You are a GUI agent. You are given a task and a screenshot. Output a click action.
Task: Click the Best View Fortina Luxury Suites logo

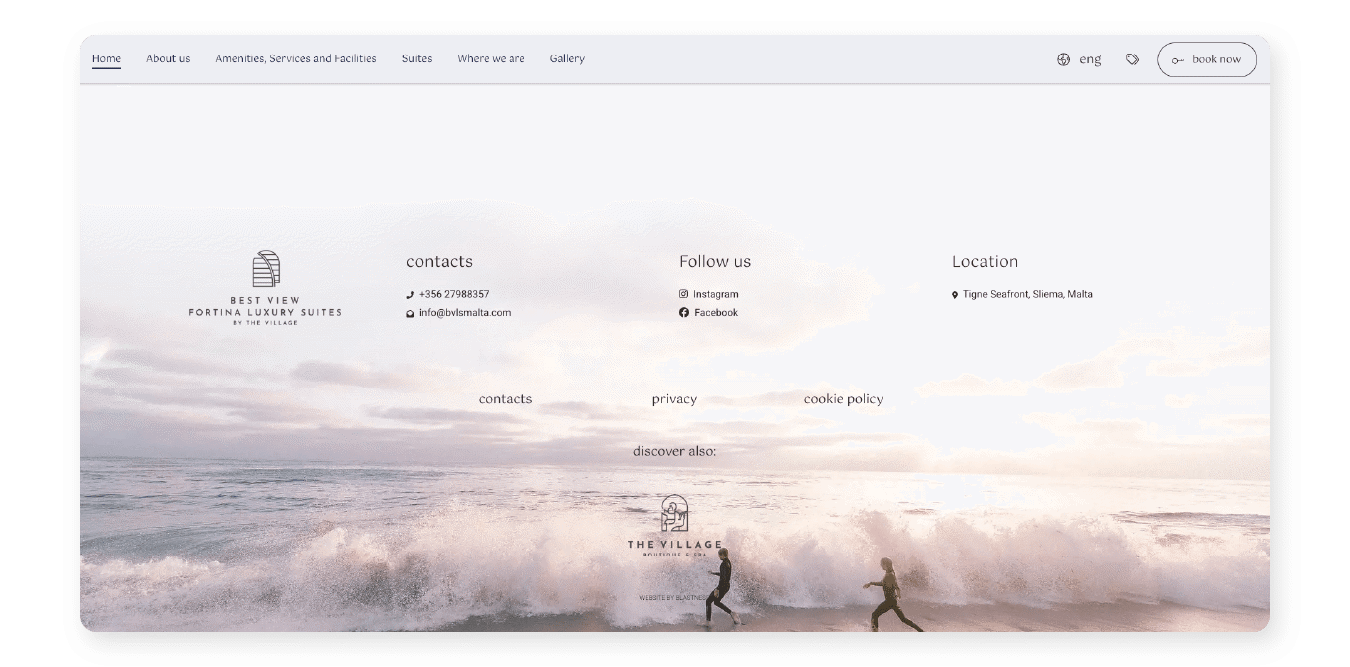coord(265,288)
